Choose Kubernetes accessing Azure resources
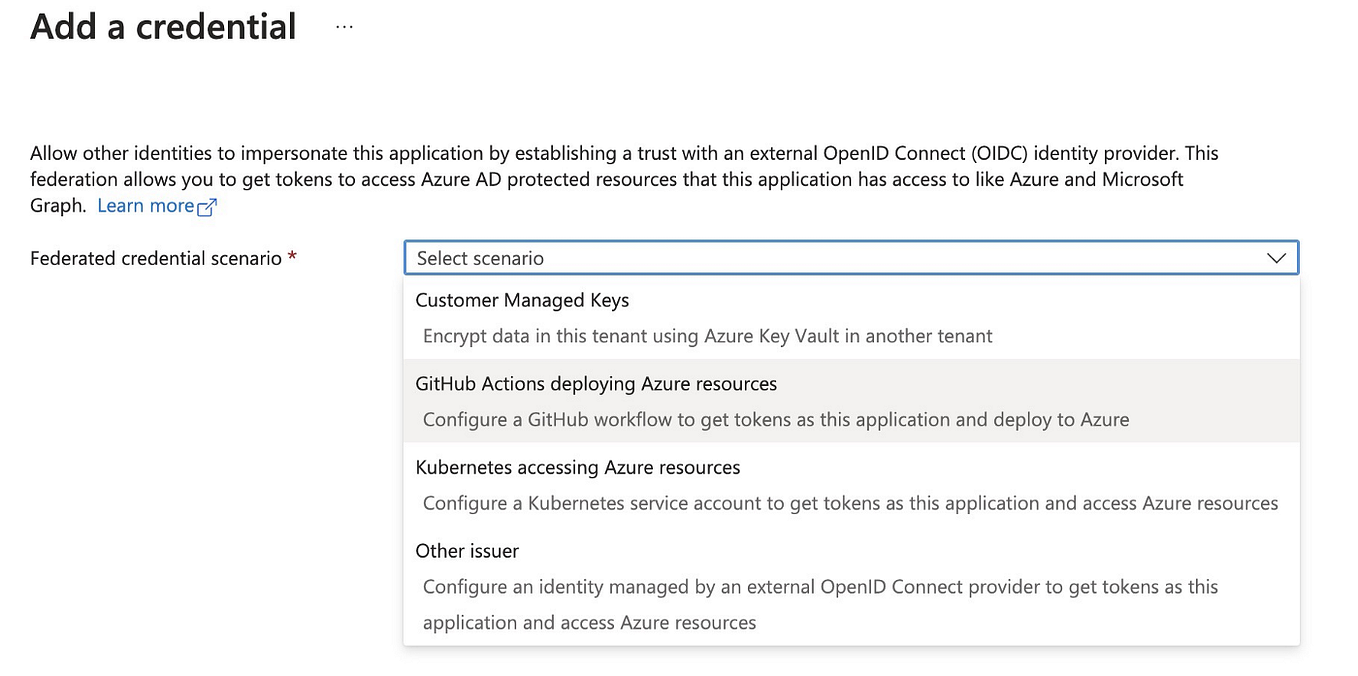 click(x=578, y=467)
